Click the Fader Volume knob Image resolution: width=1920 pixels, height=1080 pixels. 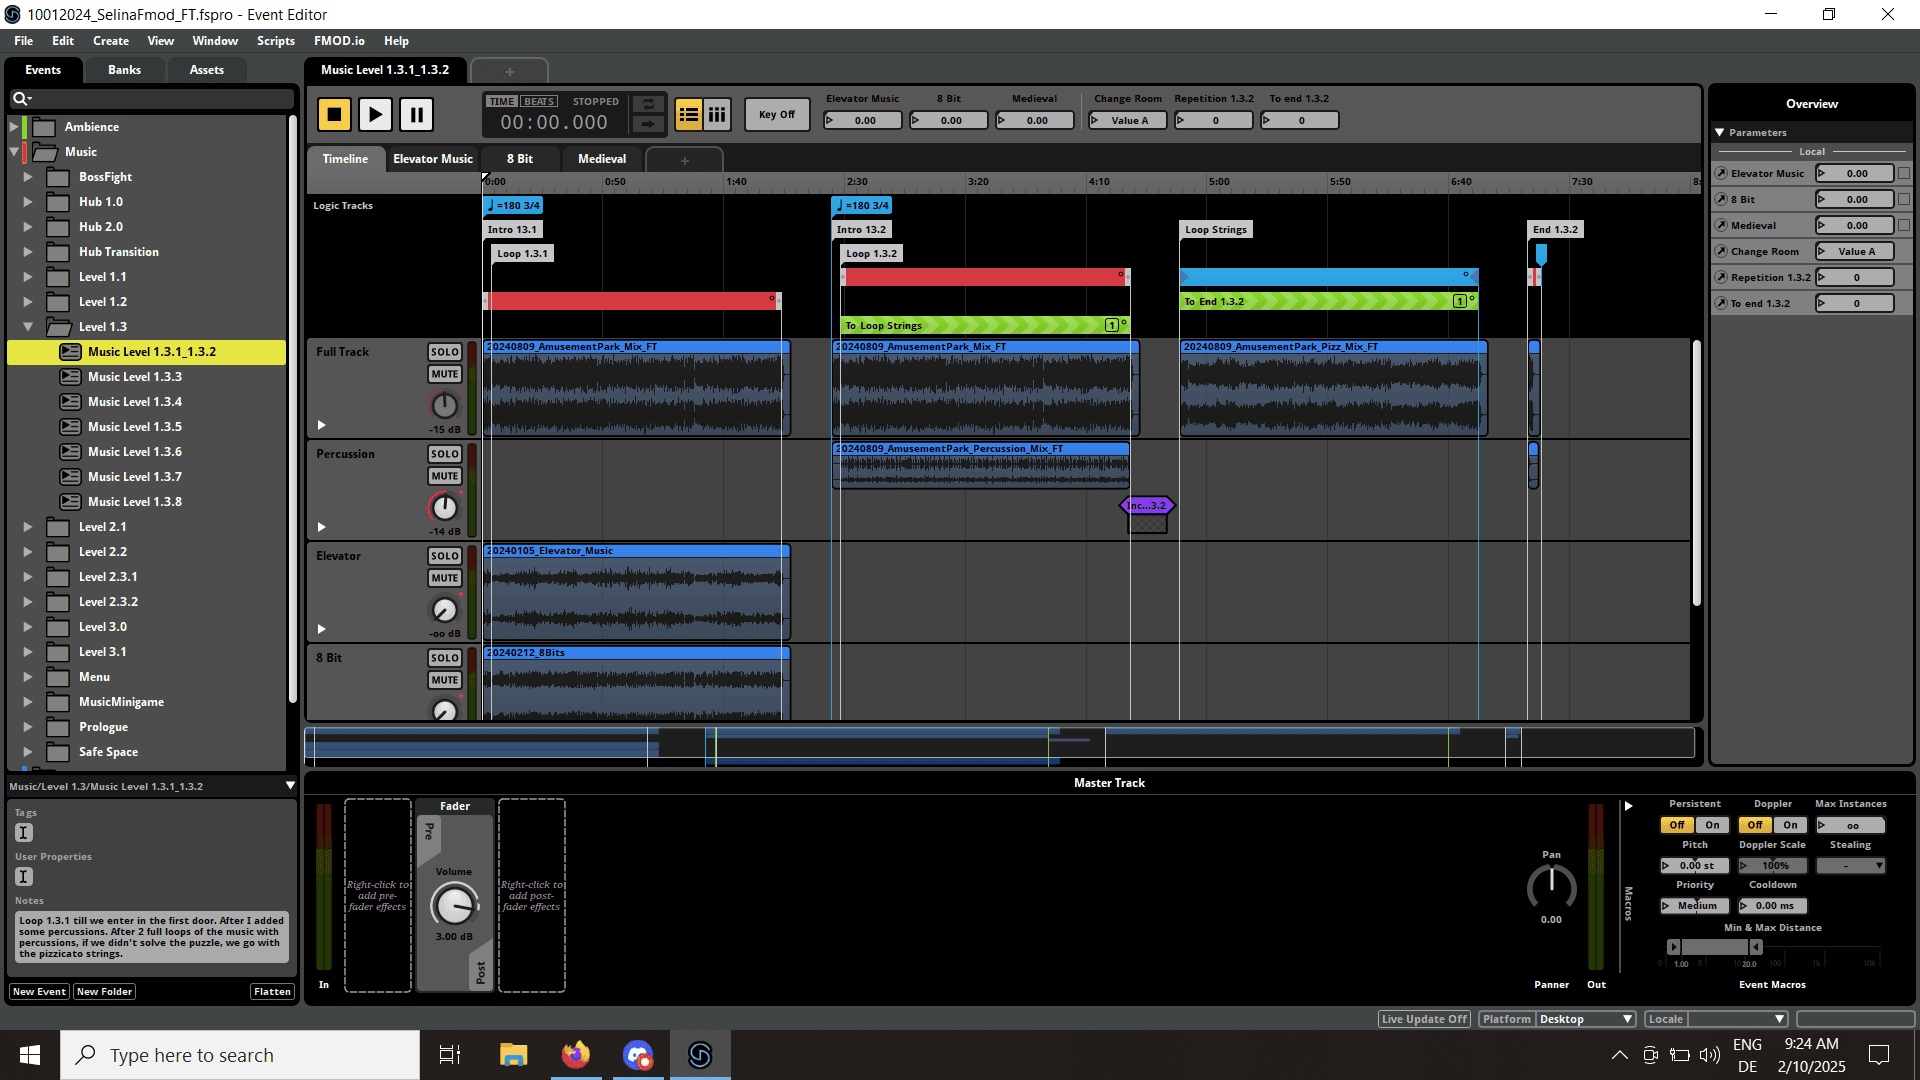(454, 906)
